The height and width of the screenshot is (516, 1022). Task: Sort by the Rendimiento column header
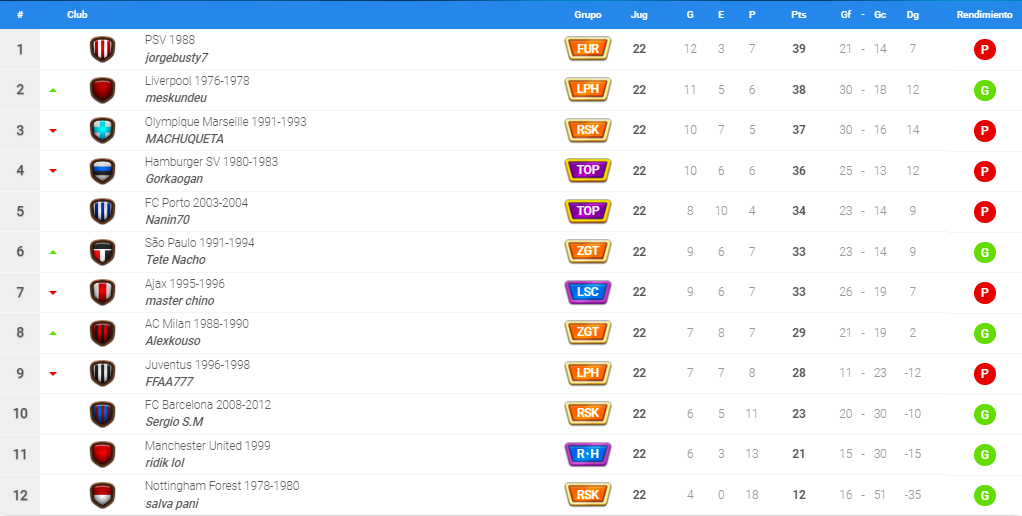coord(984,14)
